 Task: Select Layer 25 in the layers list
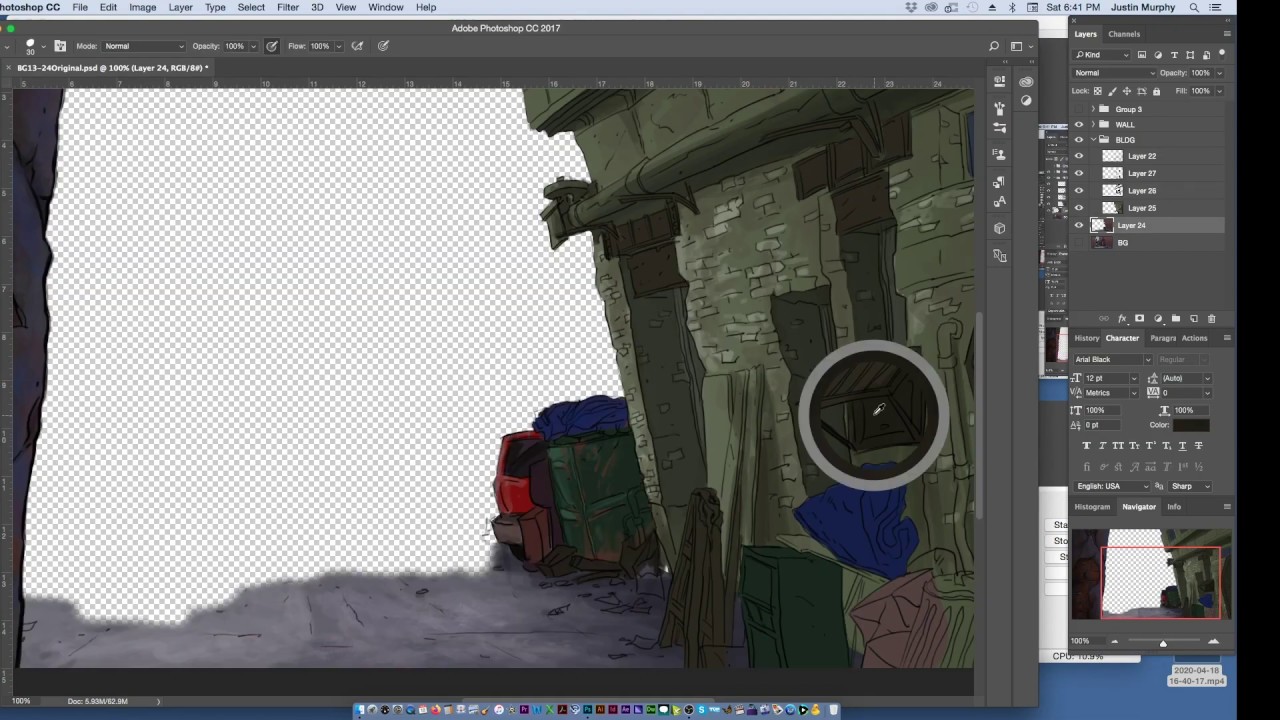coord(1142,208)
